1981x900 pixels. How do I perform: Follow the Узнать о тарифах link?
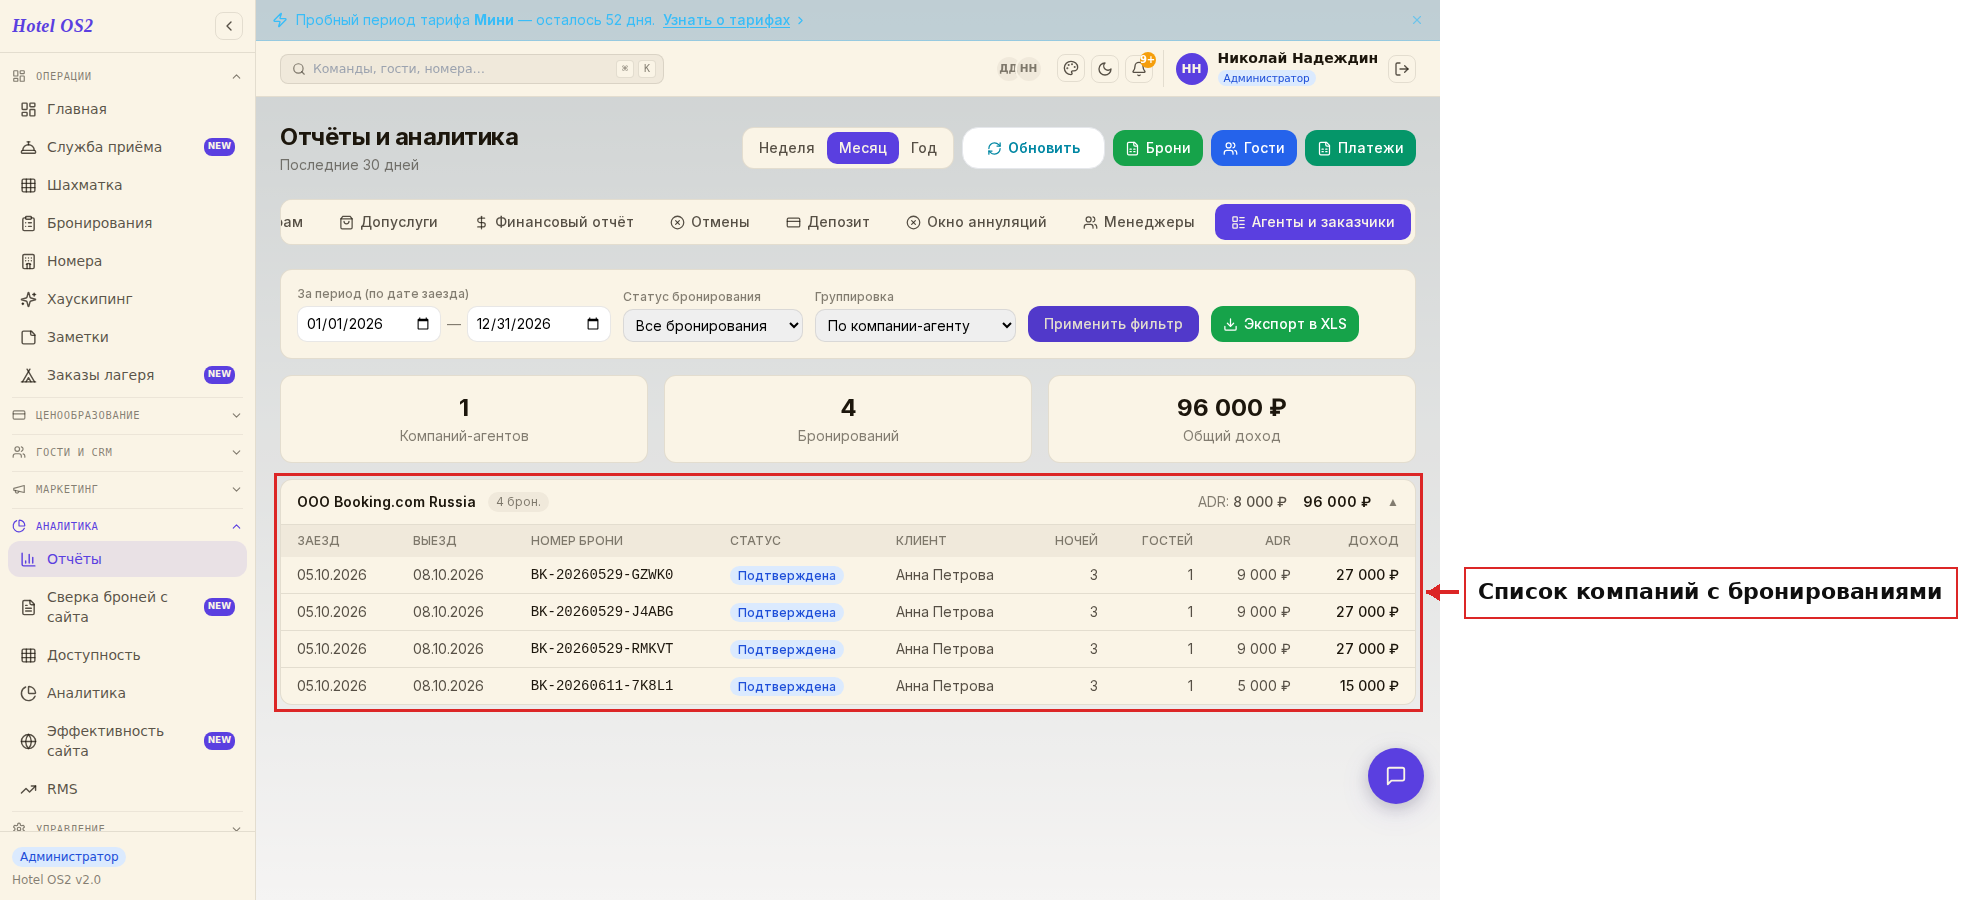click(x=727, y=20)
